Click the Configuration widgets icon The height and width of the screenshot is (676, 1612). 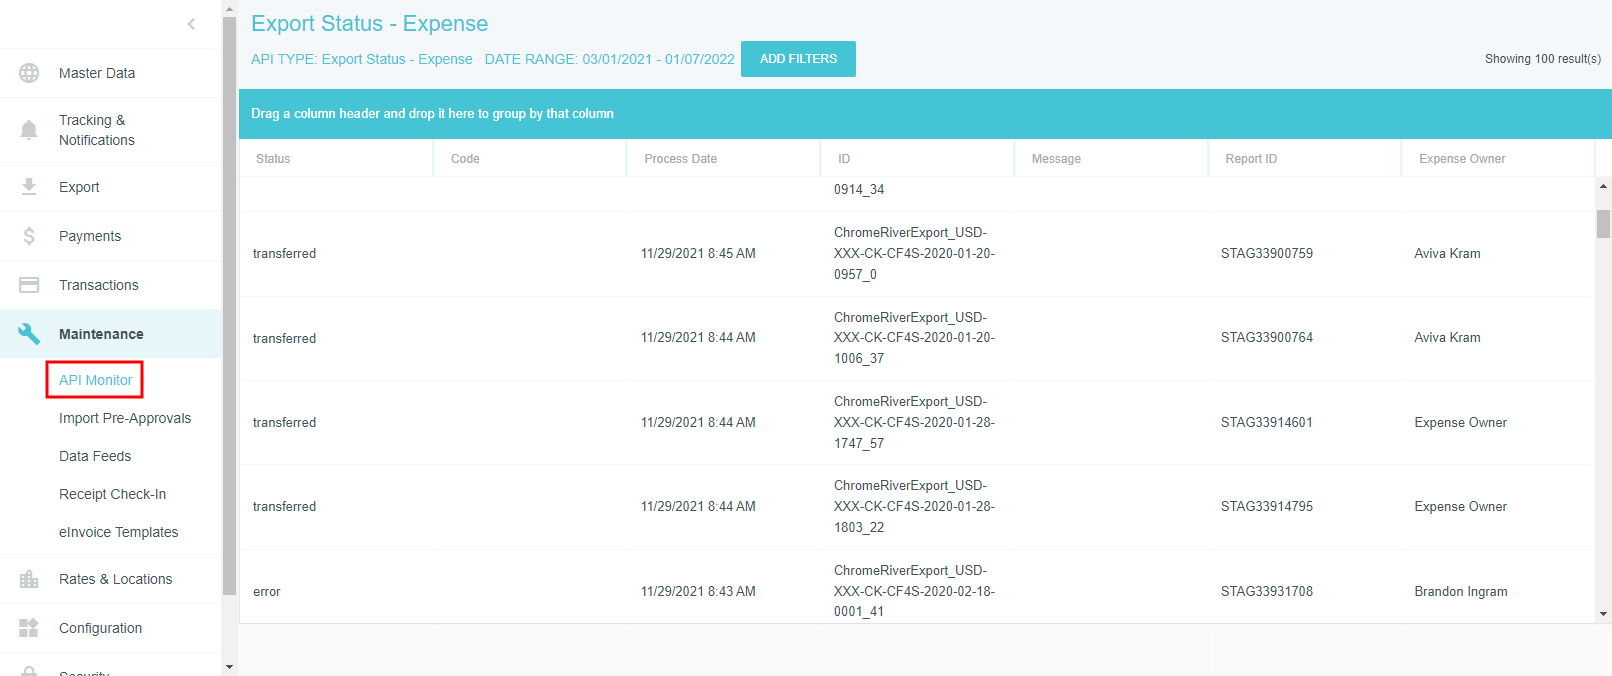[29, 628]
